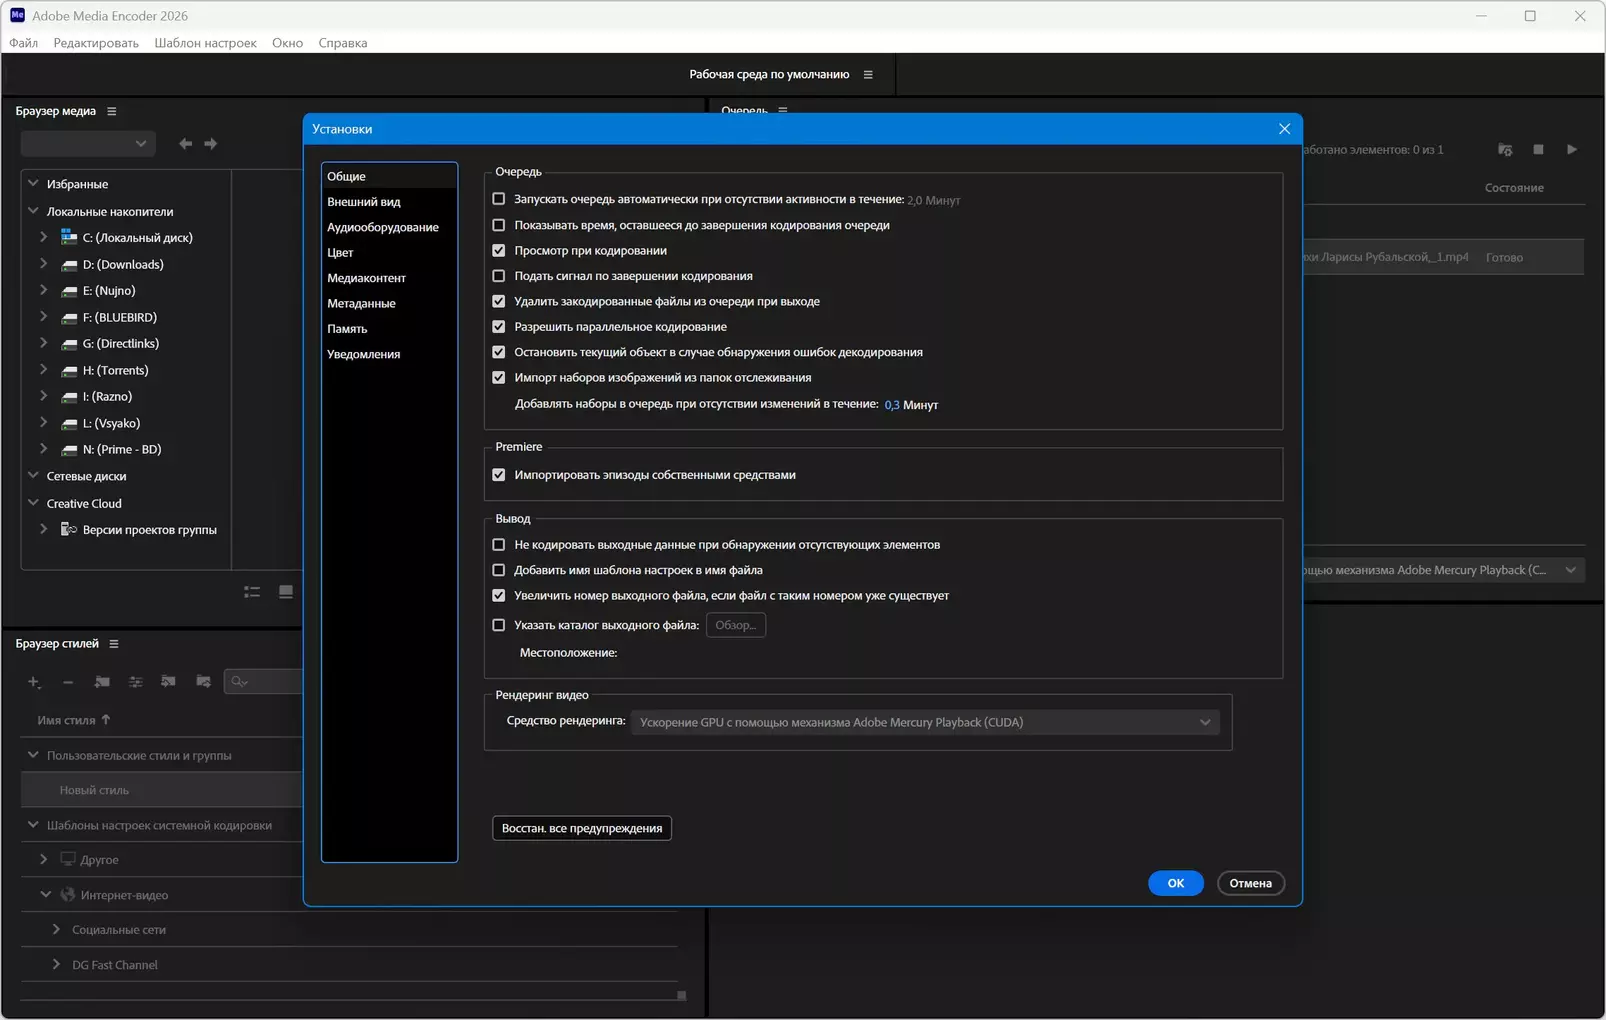Viewport: 1606px width, 1020px height.
Task: Open the Рабочая среда workspace menu icon
Action: pos(868,75)
